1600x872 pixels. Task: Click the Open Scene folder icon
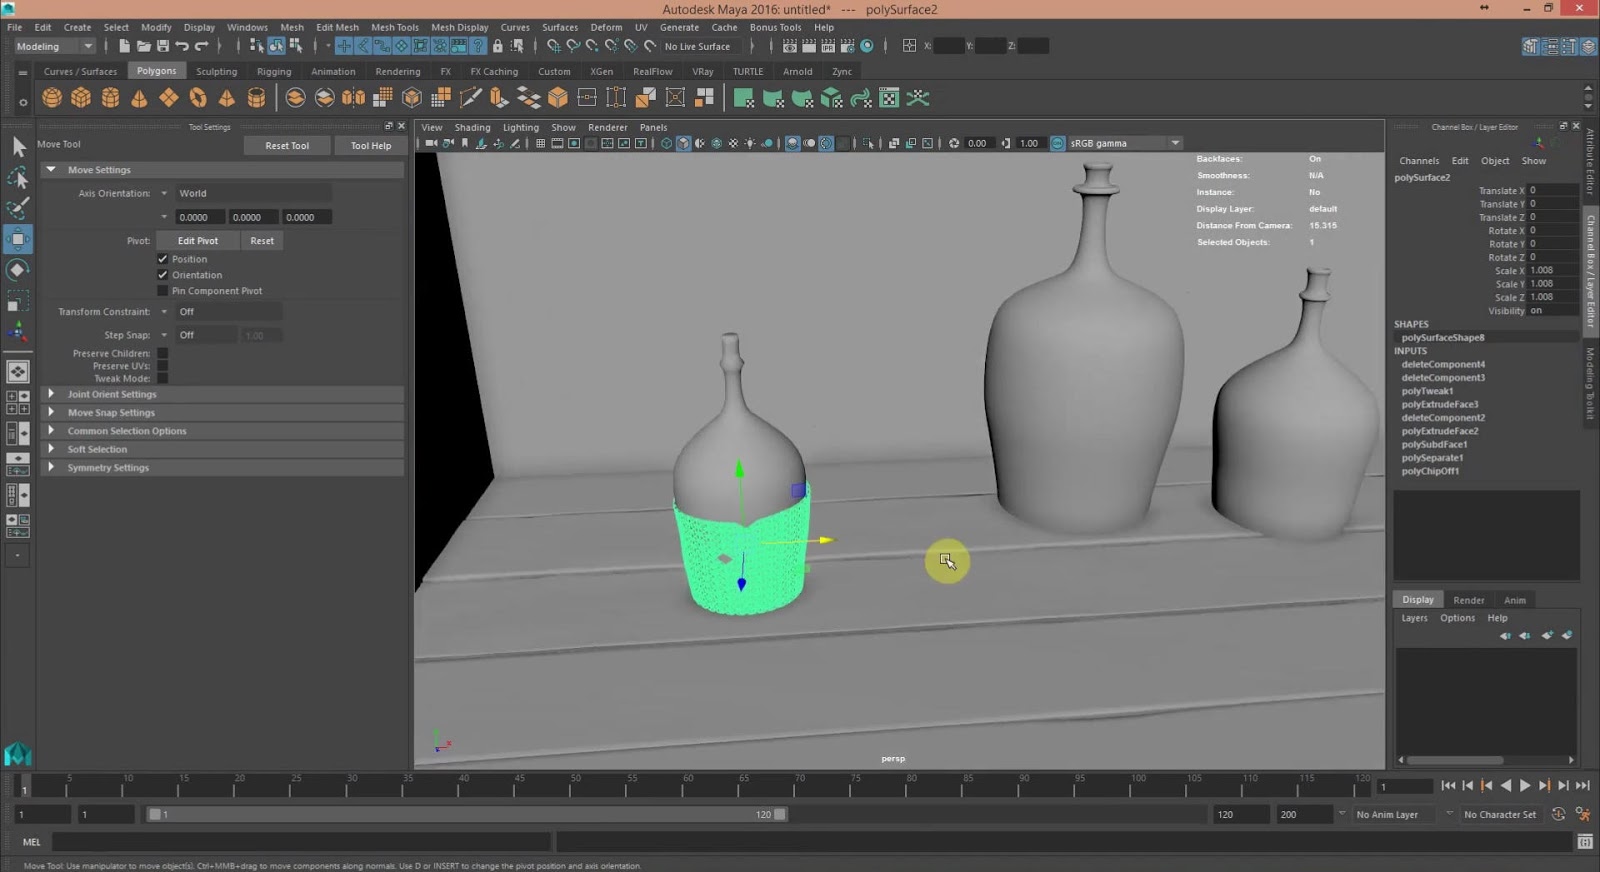(x=143, y=46)
